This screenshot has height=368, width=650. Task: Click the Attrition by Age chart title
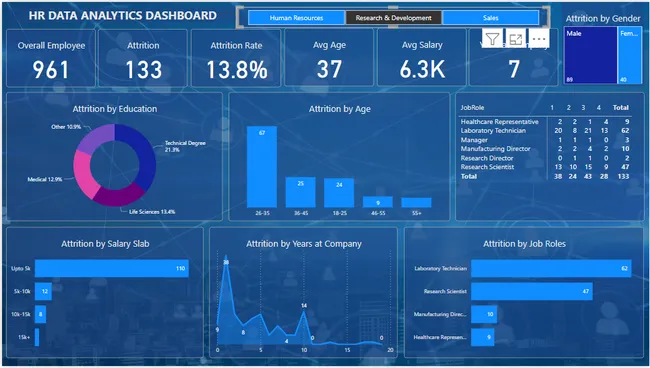pyautogui.click(x=340, y=109)
